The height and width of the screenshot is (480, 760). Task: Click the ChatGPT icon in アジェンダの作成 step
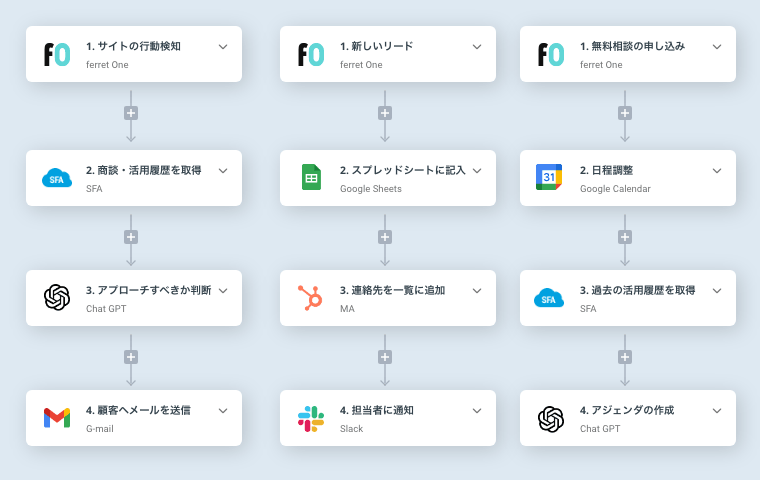(x=551, y=419)
